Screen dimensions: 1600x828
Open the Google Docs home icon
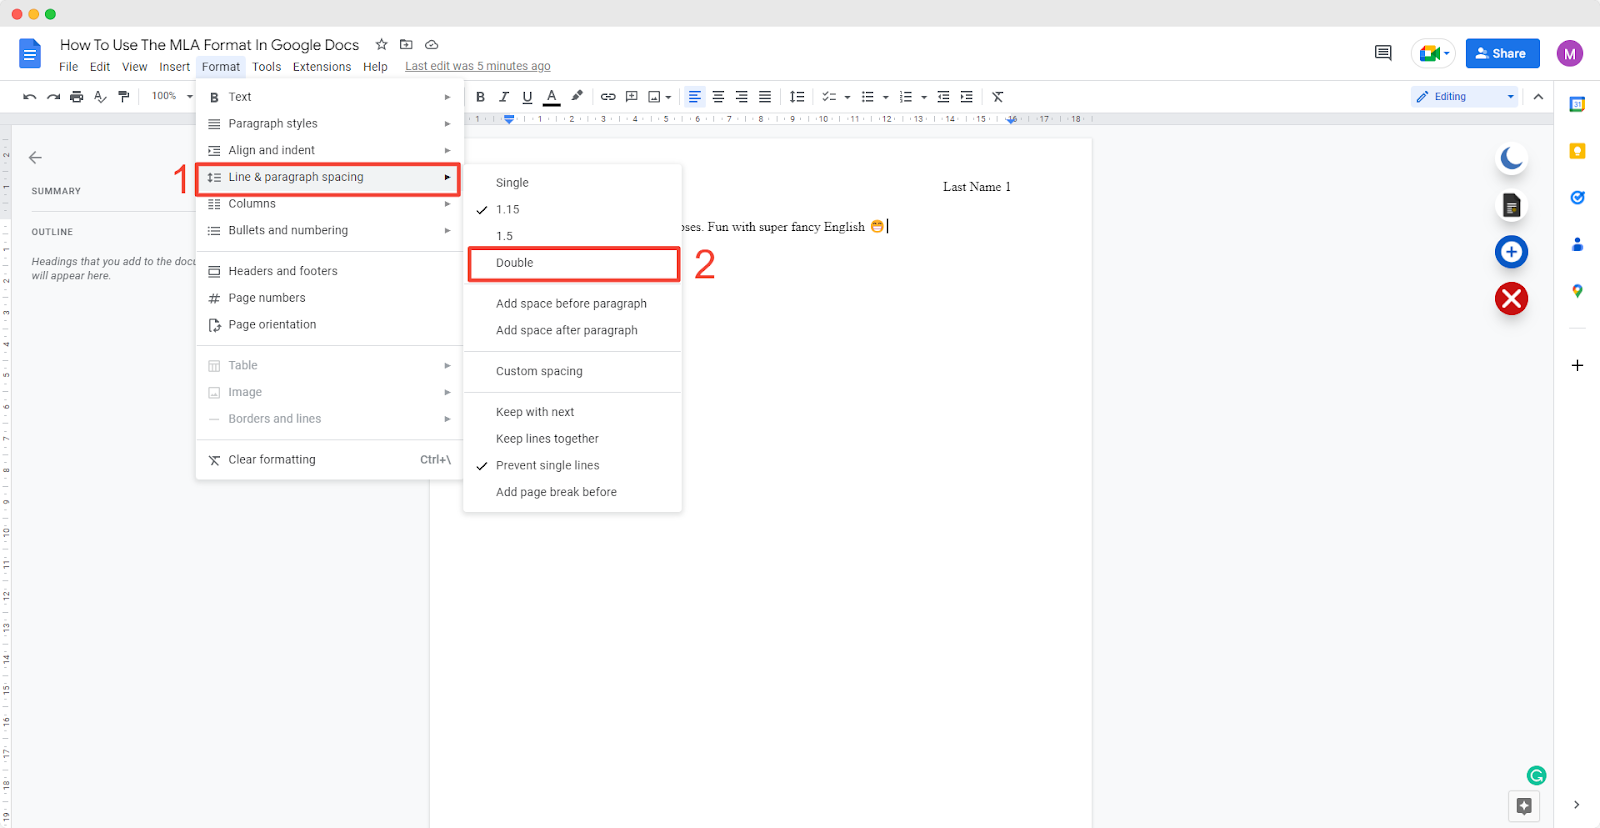point(30,54)
